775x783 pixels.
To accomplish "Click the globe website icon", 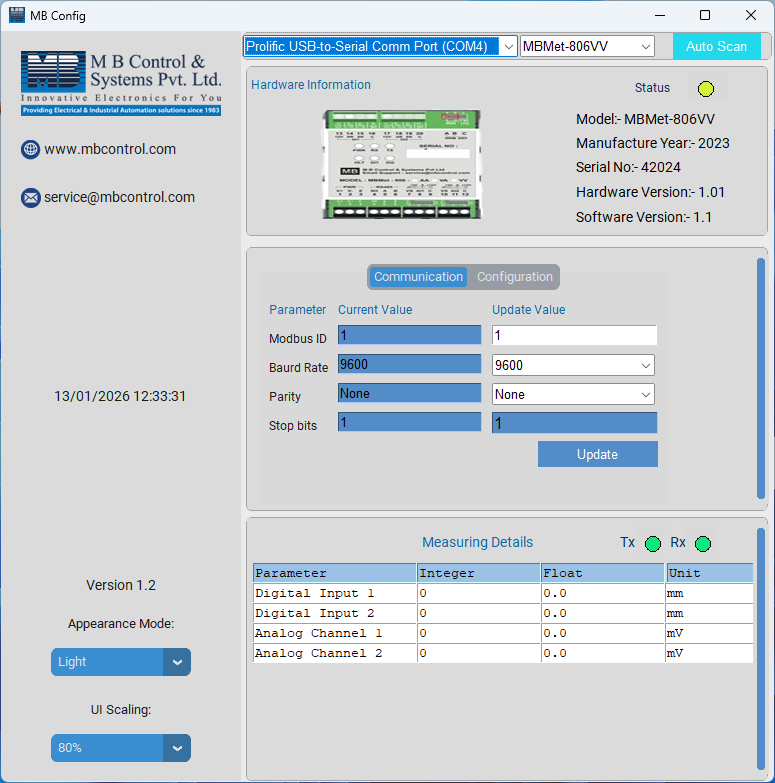I will pyautogui.click(x=30, y=149).
